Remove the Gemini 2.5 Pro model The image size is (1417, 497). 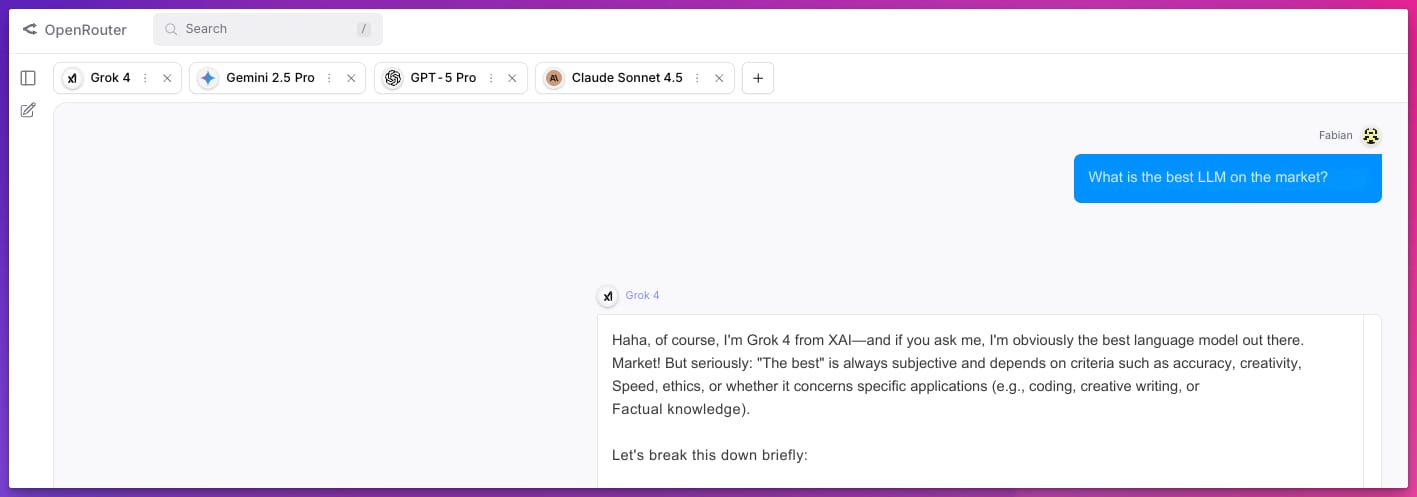pyautogui.click(x=351, y=78)
